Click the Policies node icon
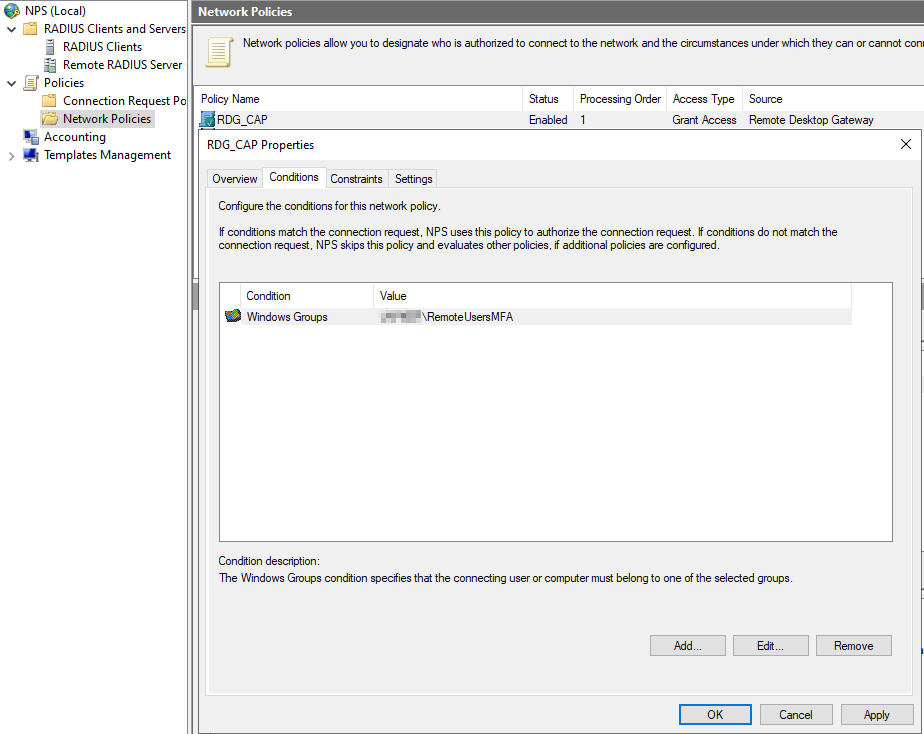Image resolution: width=924 pixels, height=734 pixels. 31,83
